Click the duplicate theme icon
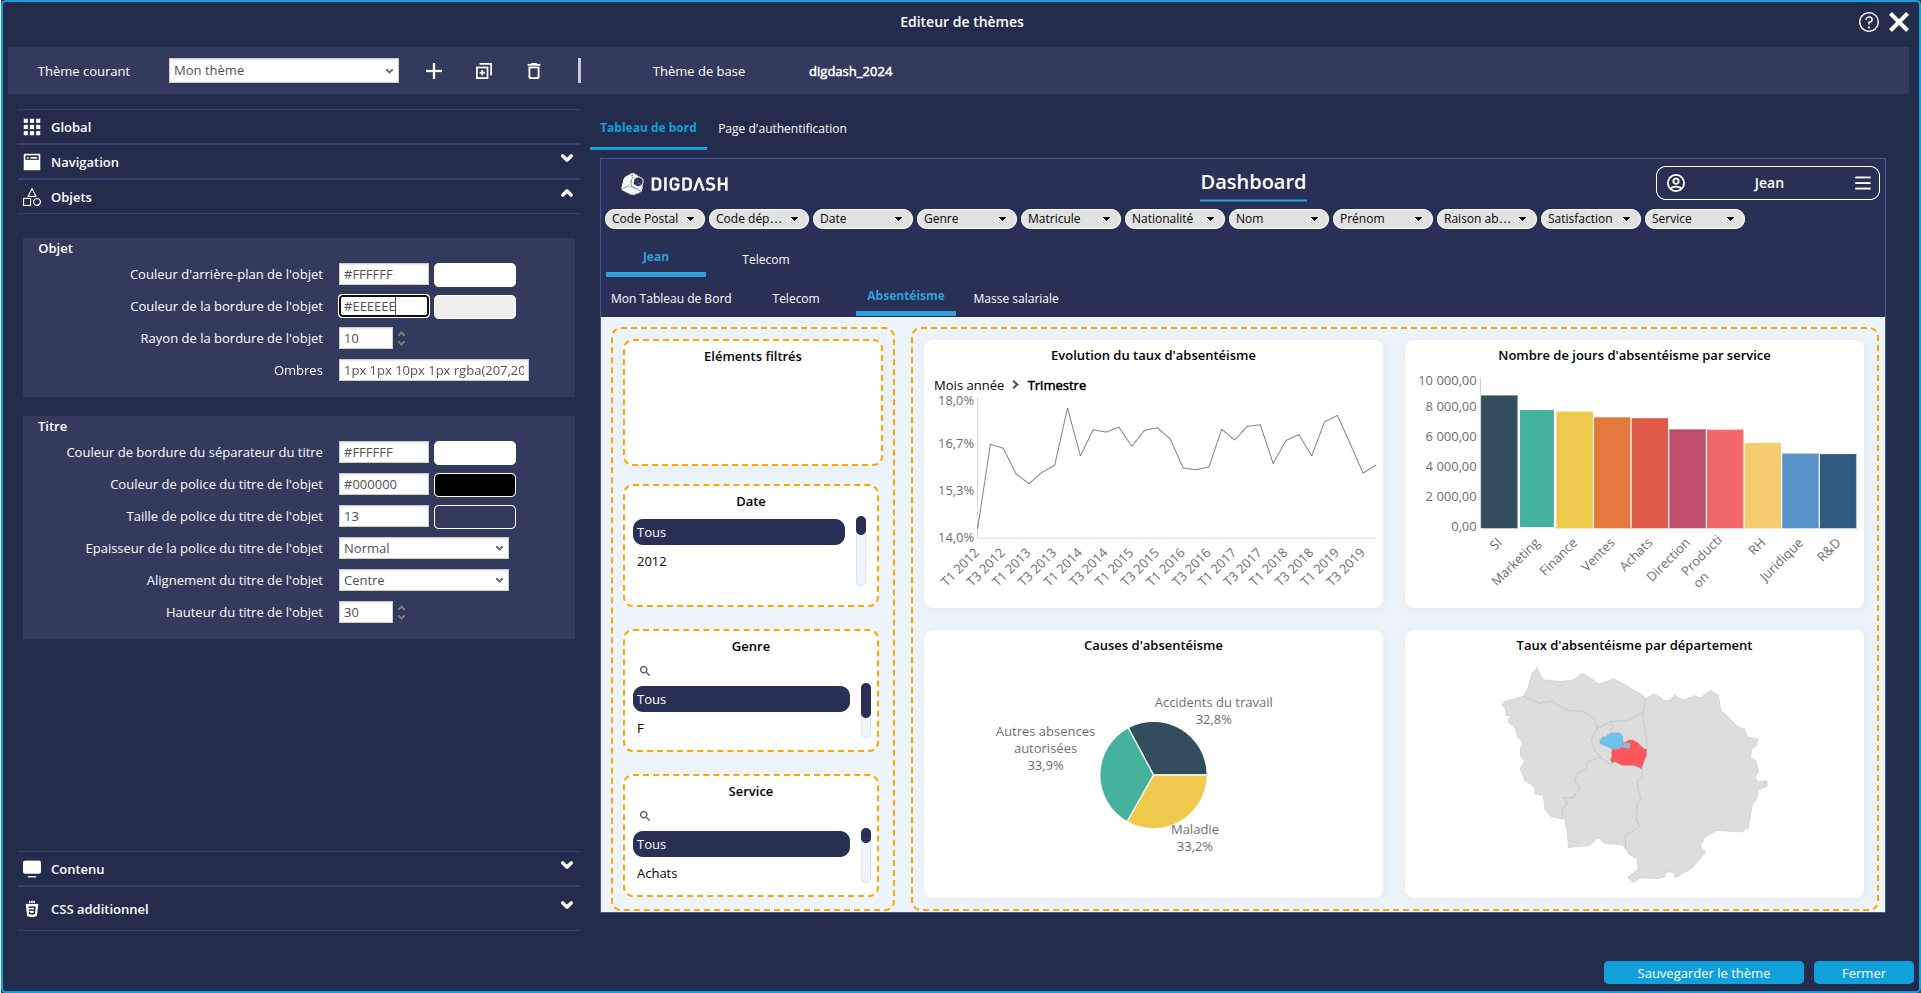1921x993 pixels. click(484, 71)
